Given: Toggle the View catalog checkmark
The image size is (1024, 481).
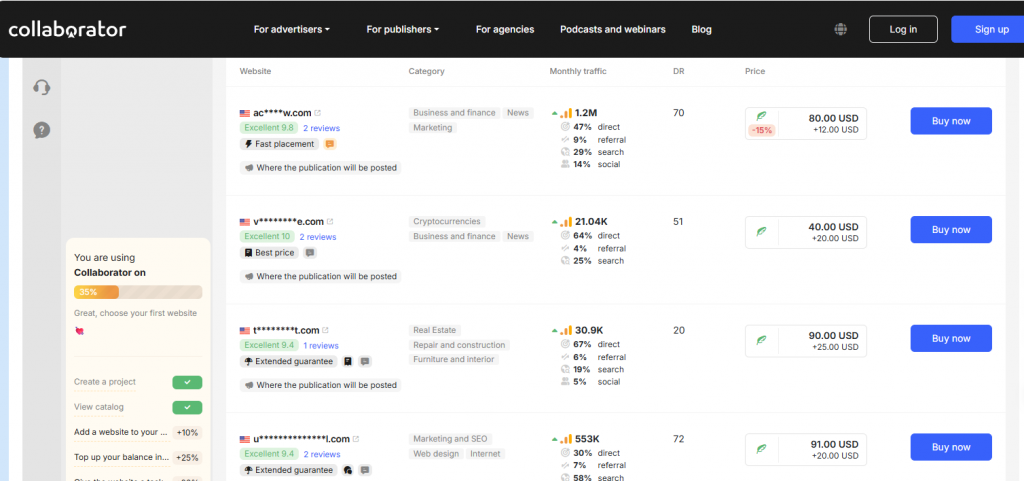Looking at the screenshot, I should click(187, 408).
